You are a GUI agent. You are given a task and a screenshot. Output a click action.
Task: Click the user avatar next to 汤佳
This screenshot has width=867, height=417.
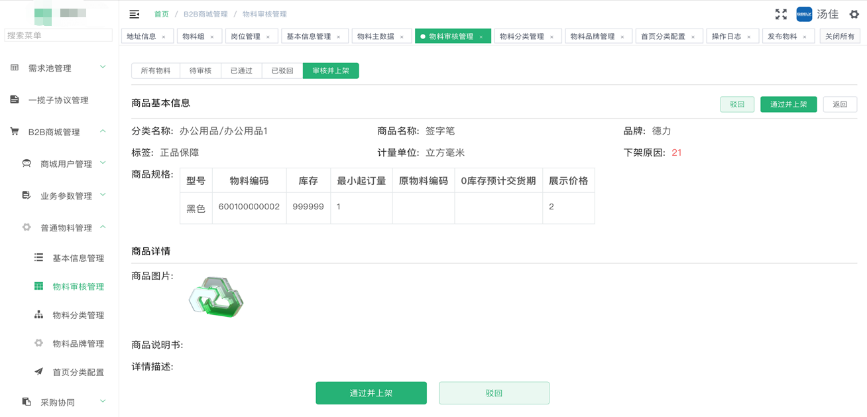[x=804, y=14]
